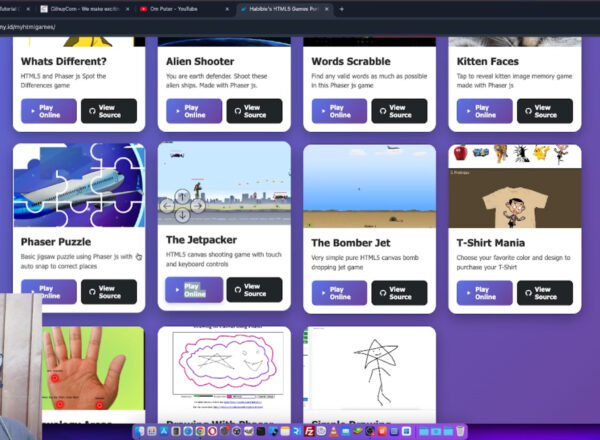Open View Source for The Jetpacker

254,290
